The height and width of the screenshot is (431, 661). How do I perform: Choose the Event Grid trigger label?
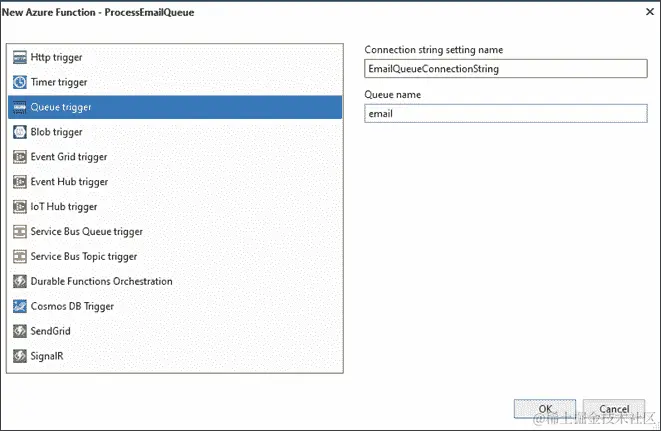point(69,157)
